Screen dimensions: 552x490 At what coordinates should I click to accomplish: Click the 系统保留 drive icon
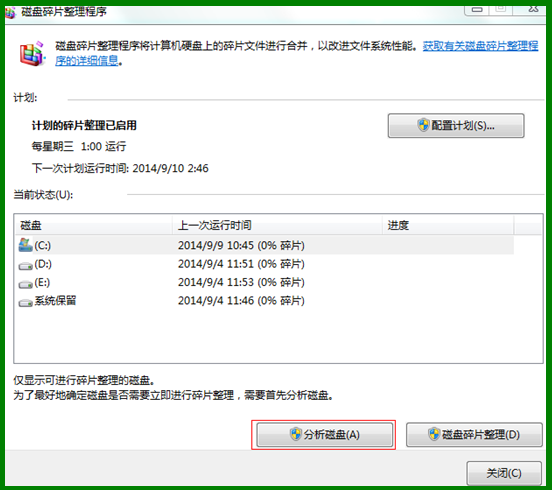point(25,302)
